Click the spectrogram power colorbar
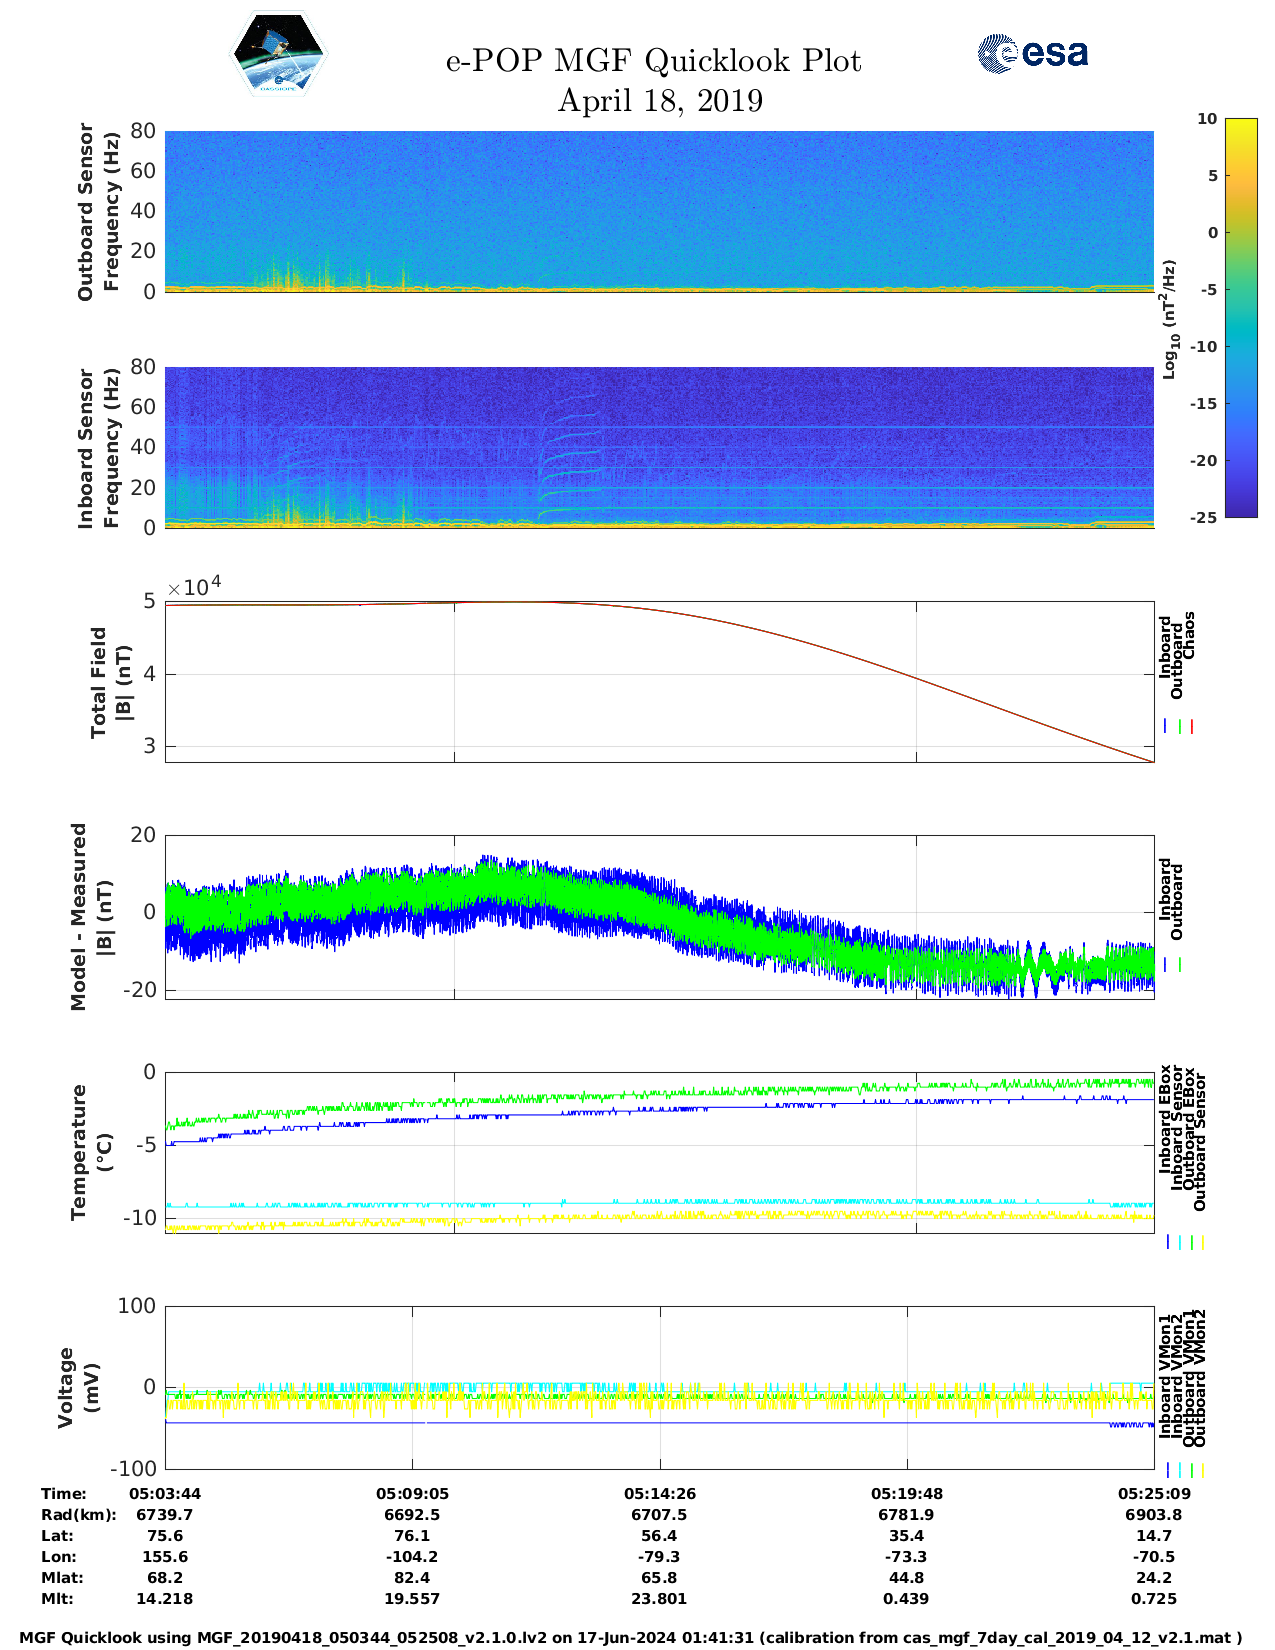 1240,317
